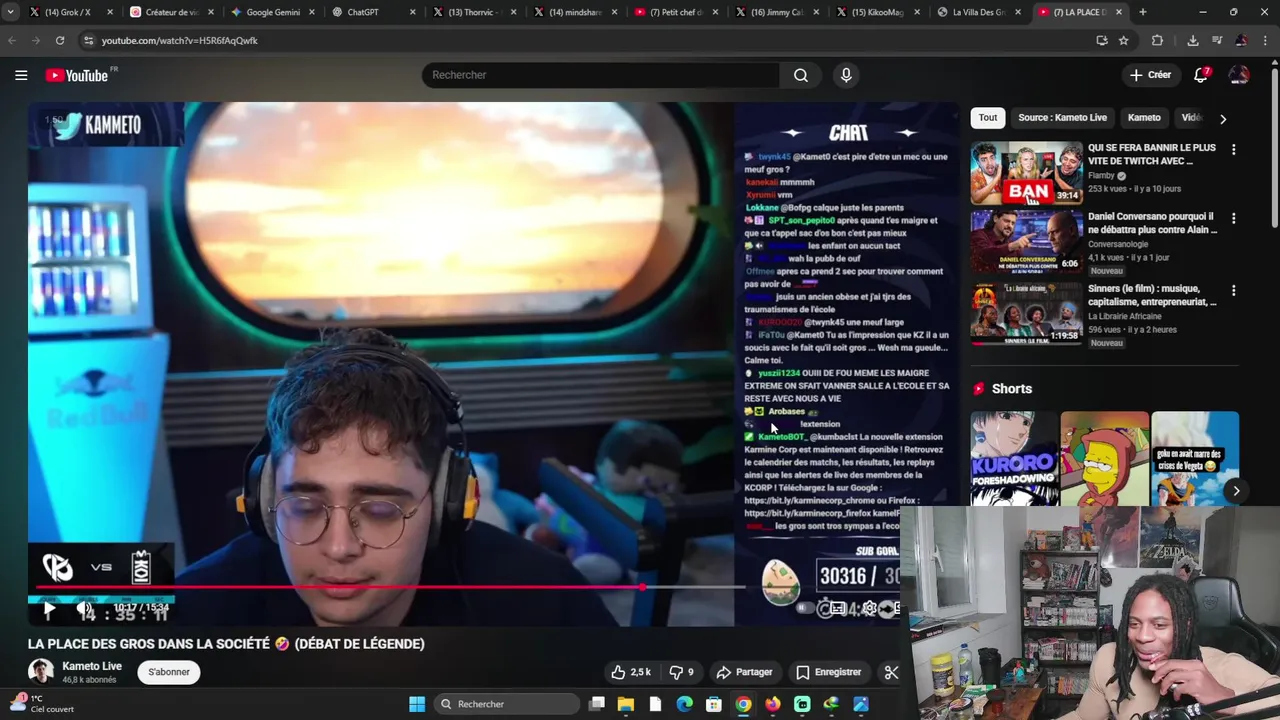Open the player settings gear

(870, 608)
